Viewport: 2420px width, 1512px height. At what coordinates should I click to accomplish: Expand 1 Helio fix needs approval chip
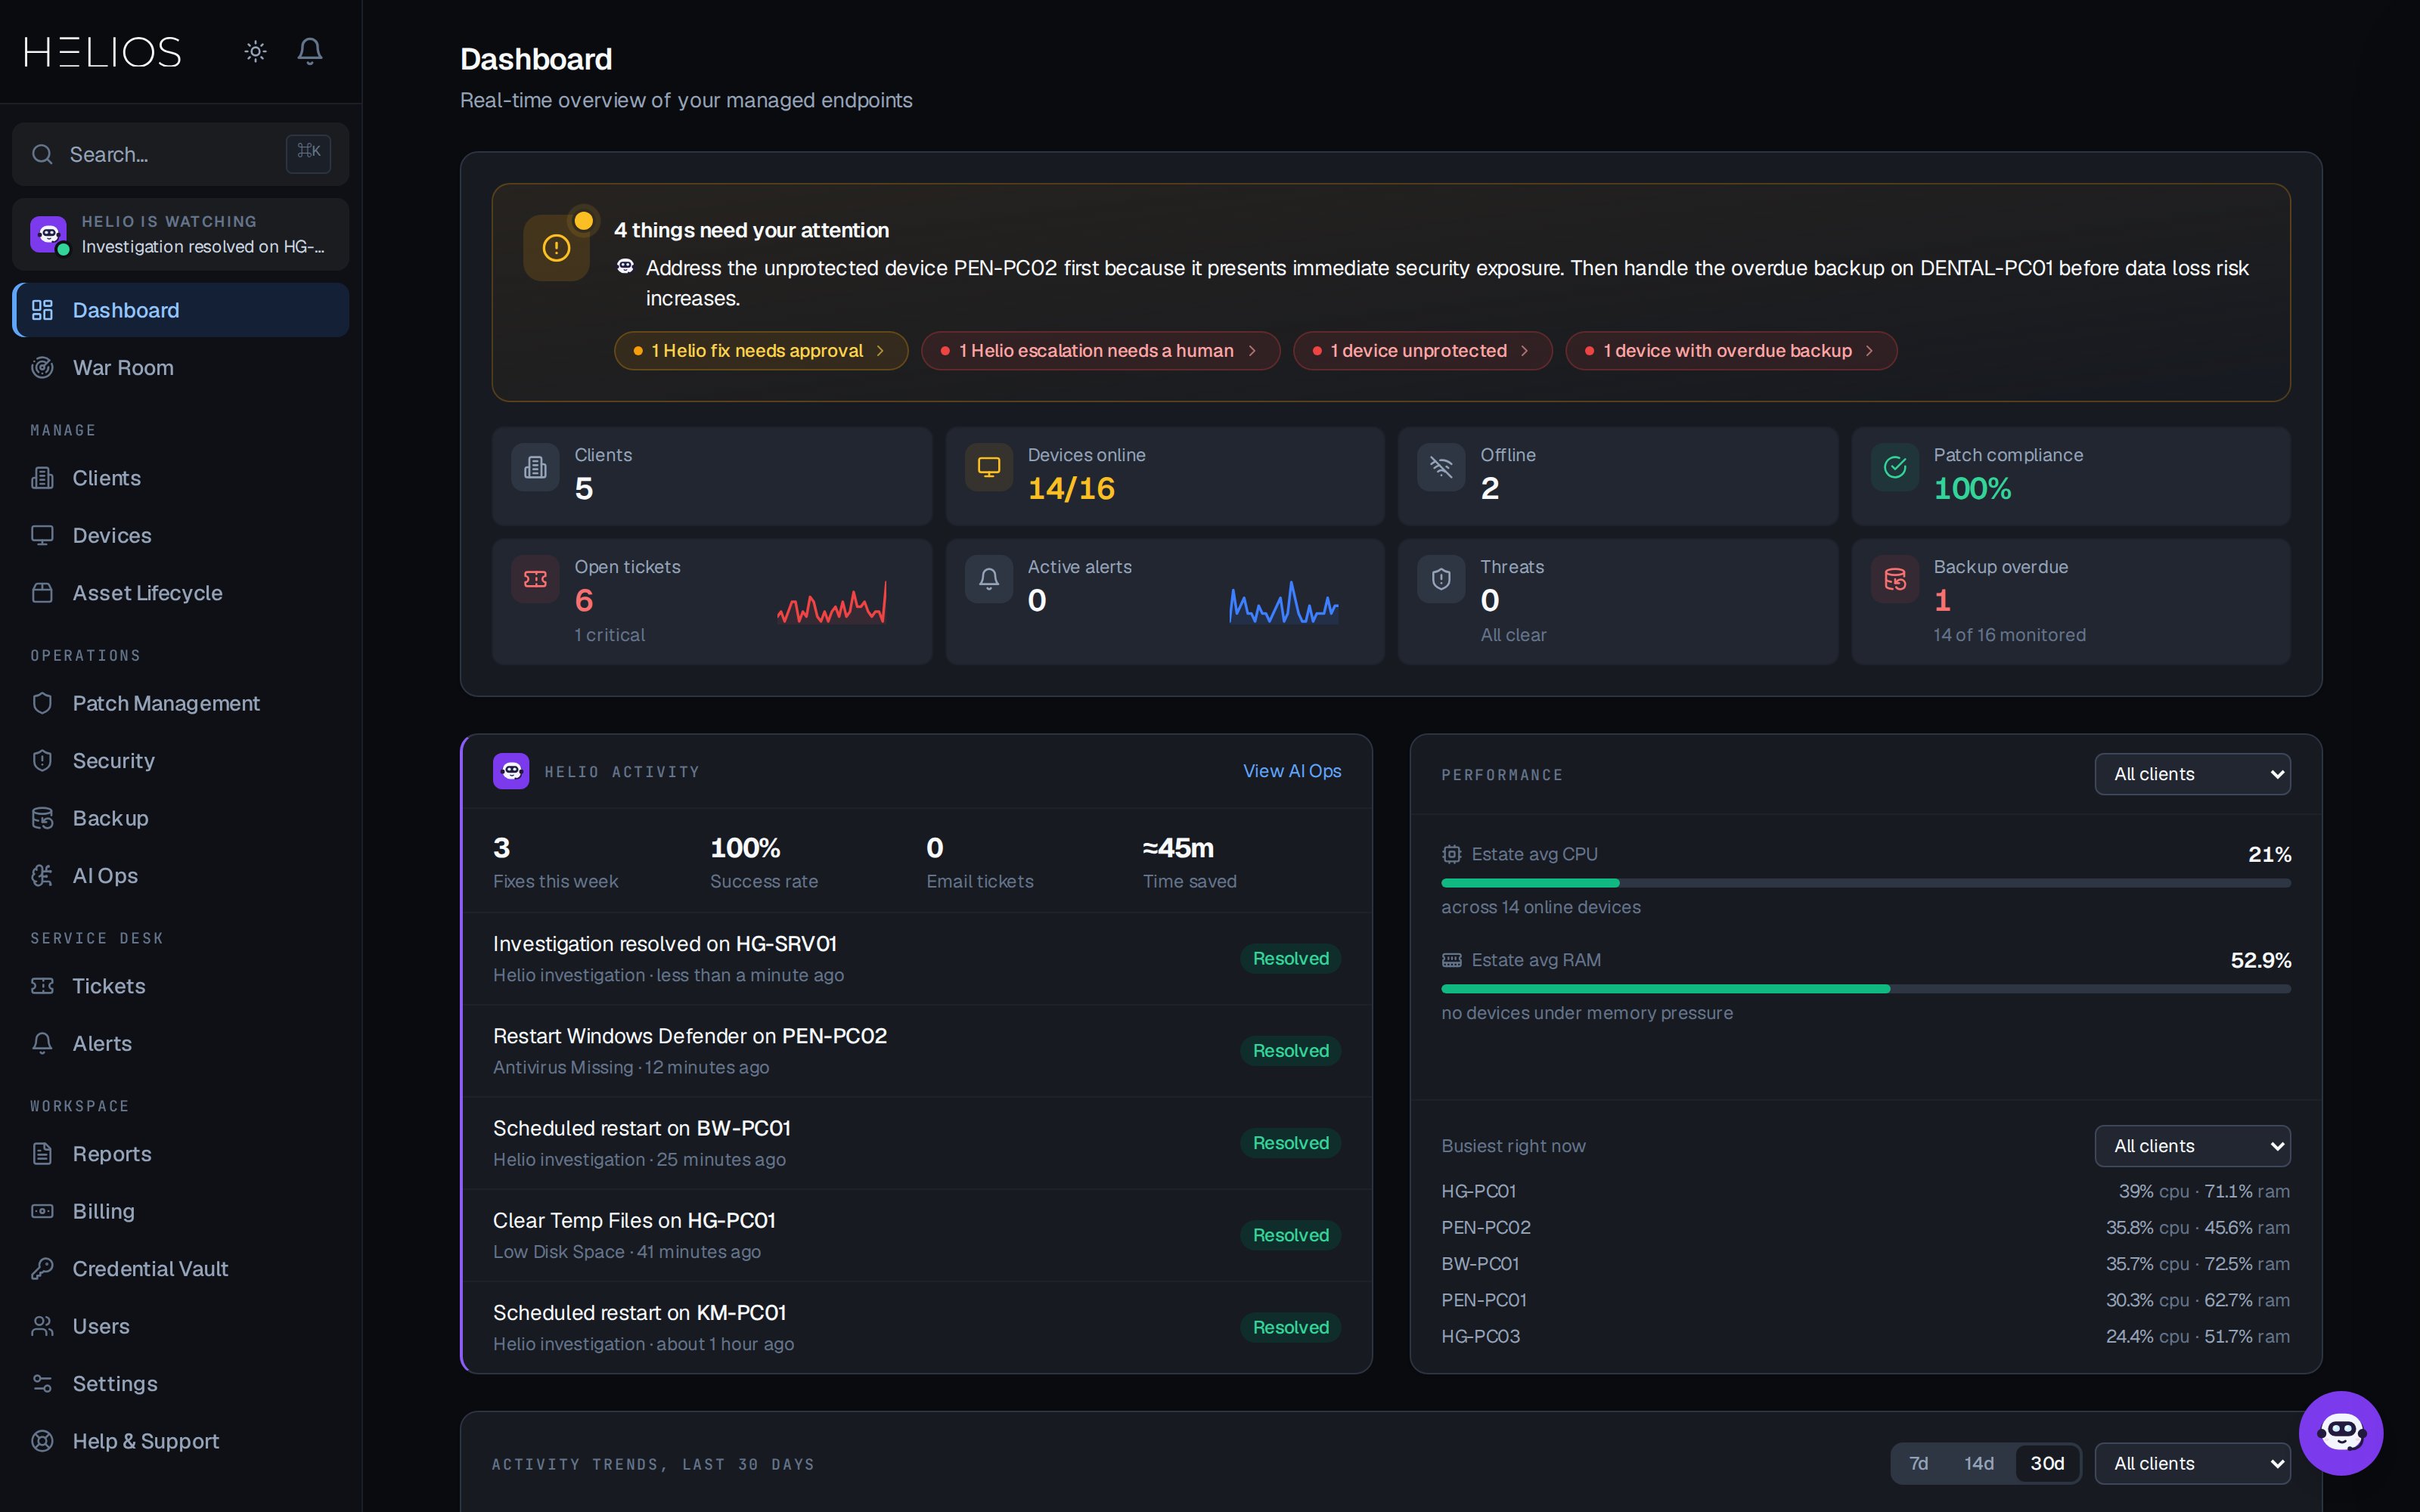[x=760, y=350]
